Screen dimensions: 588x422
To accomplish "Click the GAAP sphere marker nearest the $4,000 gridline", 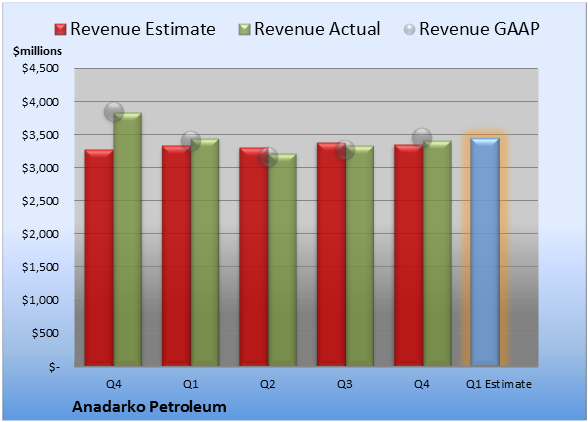I will [114, 112].
